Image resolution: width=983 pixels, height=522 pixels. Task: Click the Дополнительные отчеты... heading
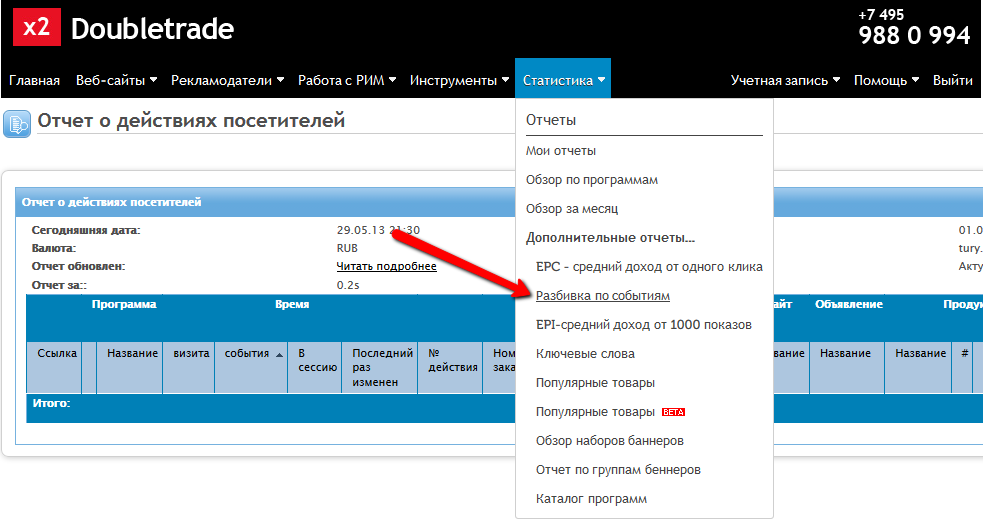[x=610, y=238]
